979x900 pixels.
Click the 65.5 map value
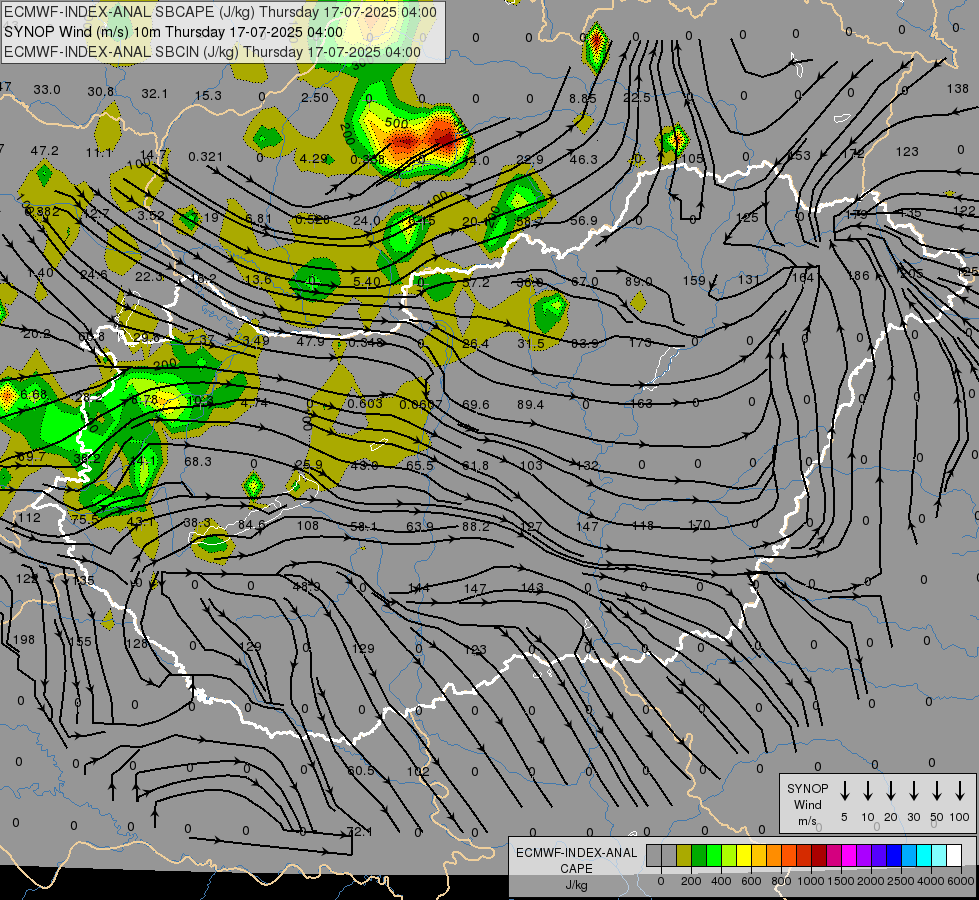tap(420, 466)
